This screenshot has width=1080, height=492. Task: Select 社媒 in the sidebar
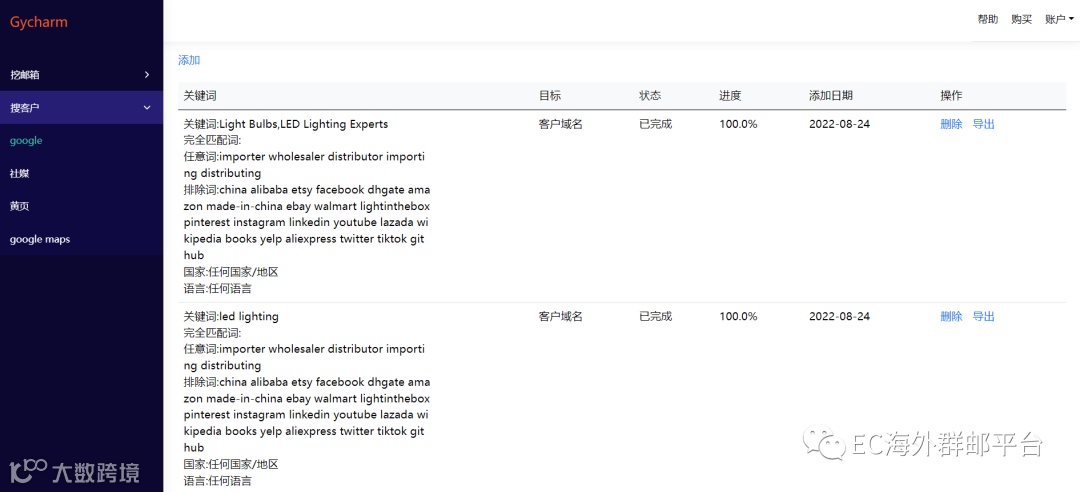pyautogui.click(x=20, y=174)
